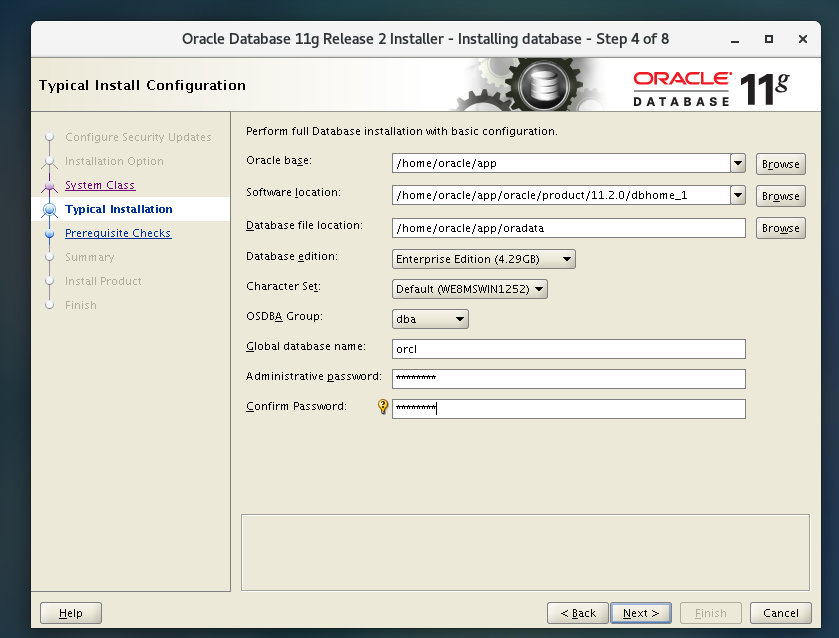Click the Next button
Screen dimensions: 839x638
click(x=641, y=613)
